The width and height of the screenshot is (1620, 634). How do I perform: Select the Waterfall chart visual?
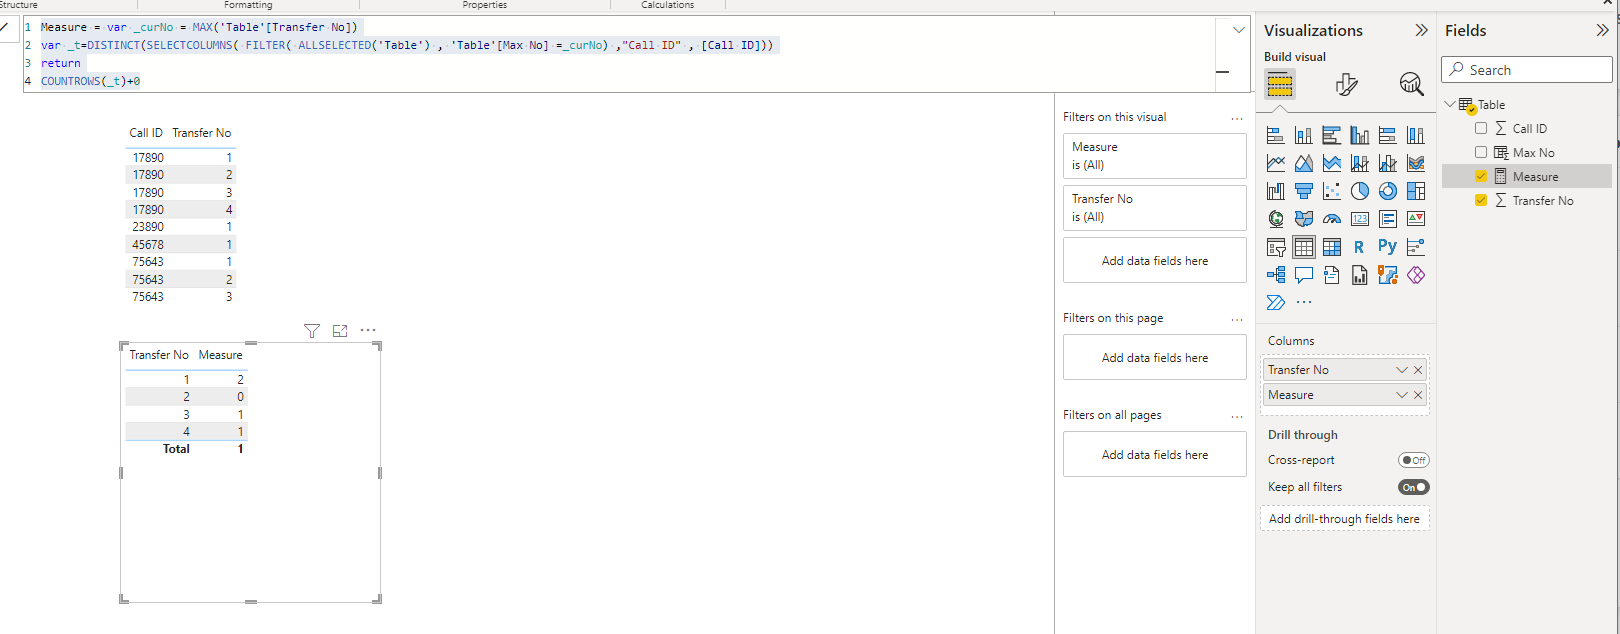[x=1276, y=191]
